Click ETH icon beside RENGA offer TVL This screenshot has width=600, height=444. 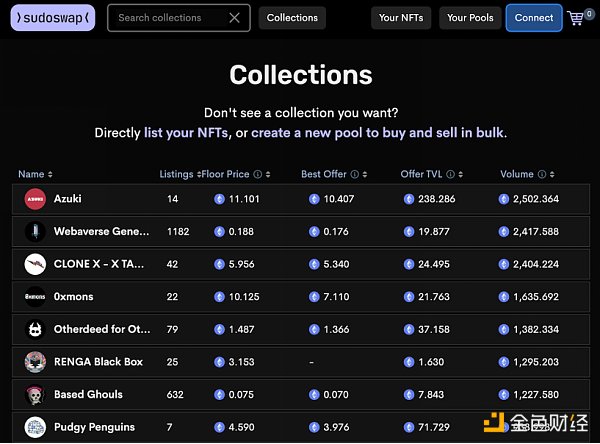(409, 362)
